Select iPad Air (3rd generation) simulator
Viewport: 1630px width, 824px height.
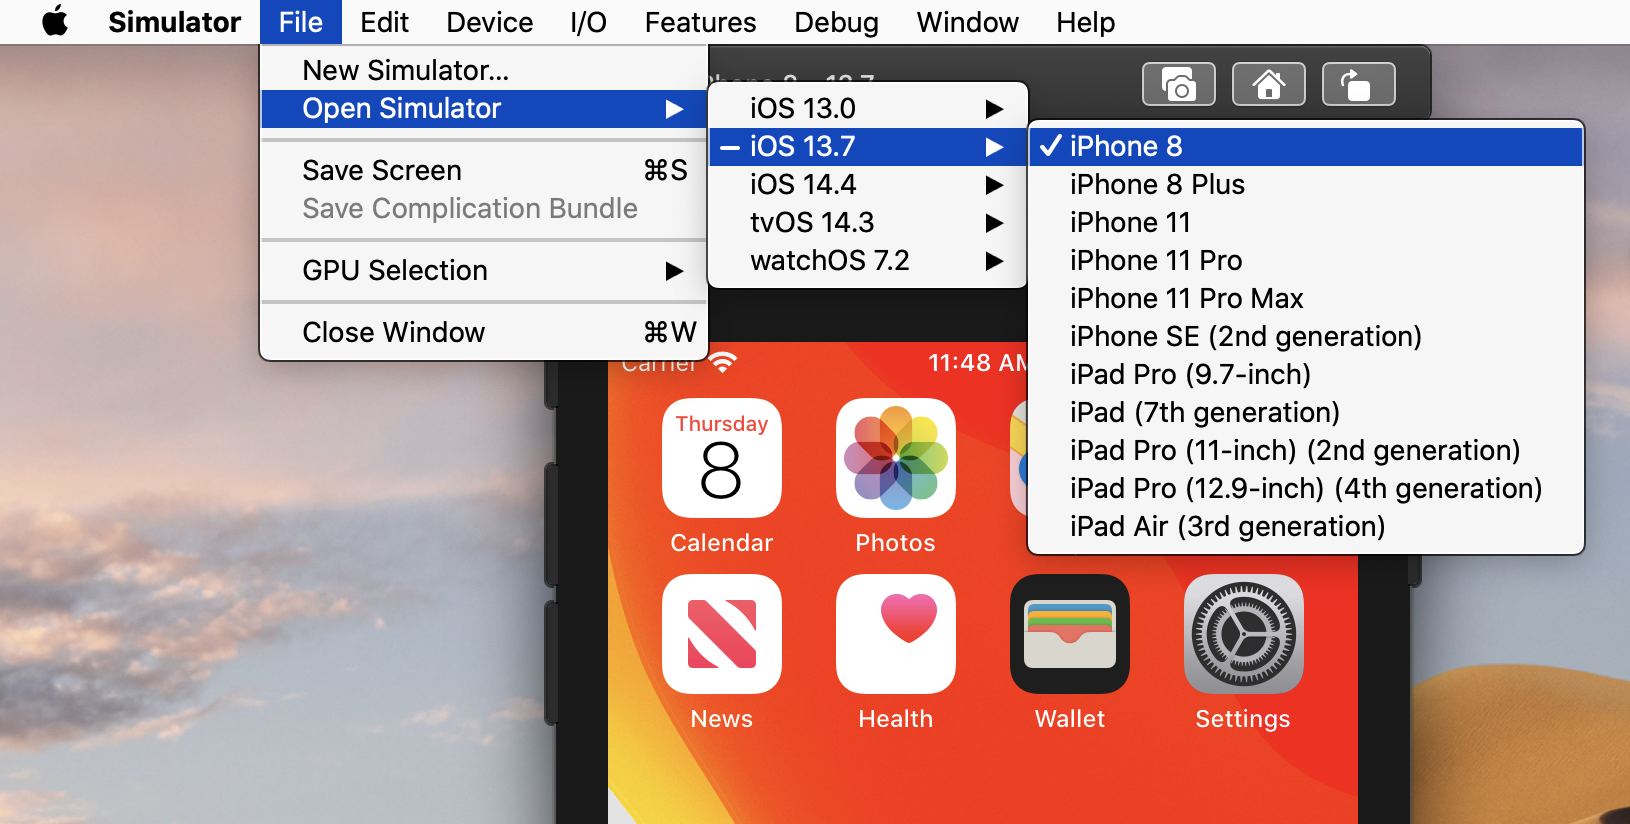pyautogui.click(x=1306, y=526)
